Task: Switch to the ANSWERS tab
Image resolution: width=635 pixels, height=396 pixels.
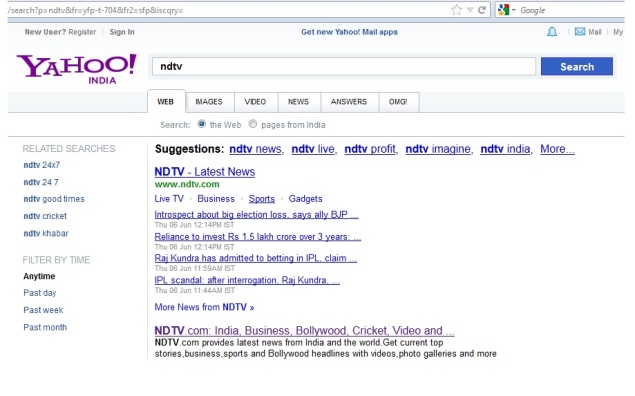Action: click(349, 102)
